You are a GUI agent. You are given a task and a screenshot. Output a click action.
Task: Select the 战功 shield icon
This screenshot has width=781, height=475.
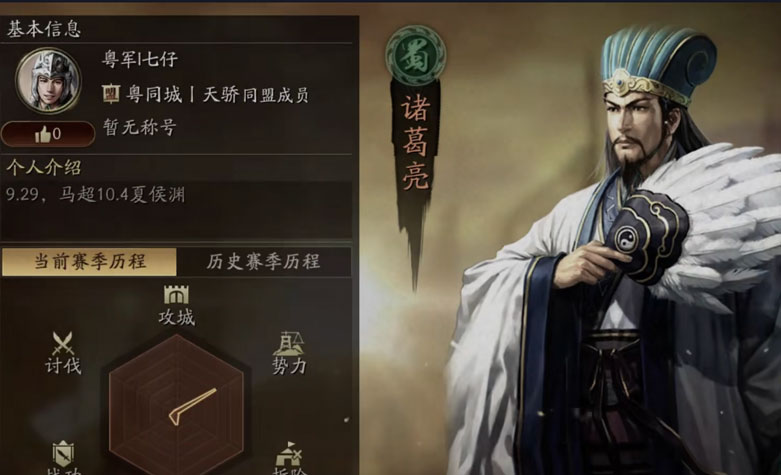[x=63, y=454]
